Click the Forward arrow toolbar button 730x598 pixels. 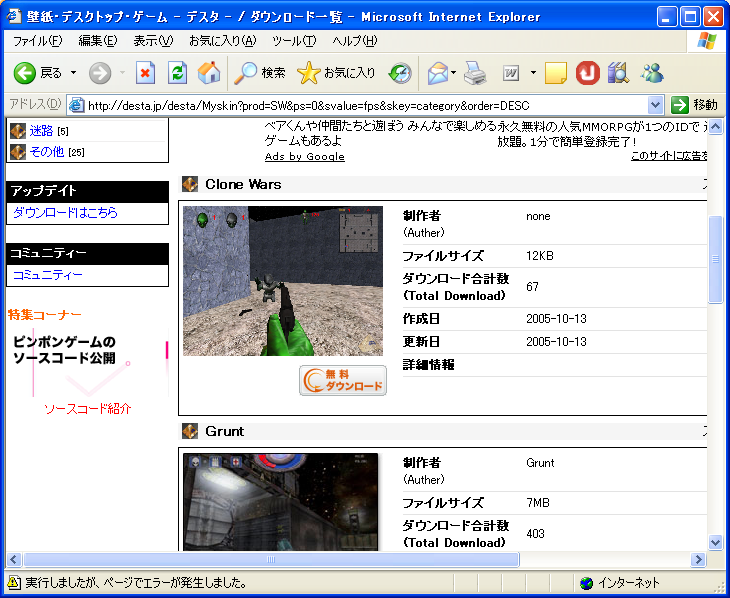coord(100,73)
